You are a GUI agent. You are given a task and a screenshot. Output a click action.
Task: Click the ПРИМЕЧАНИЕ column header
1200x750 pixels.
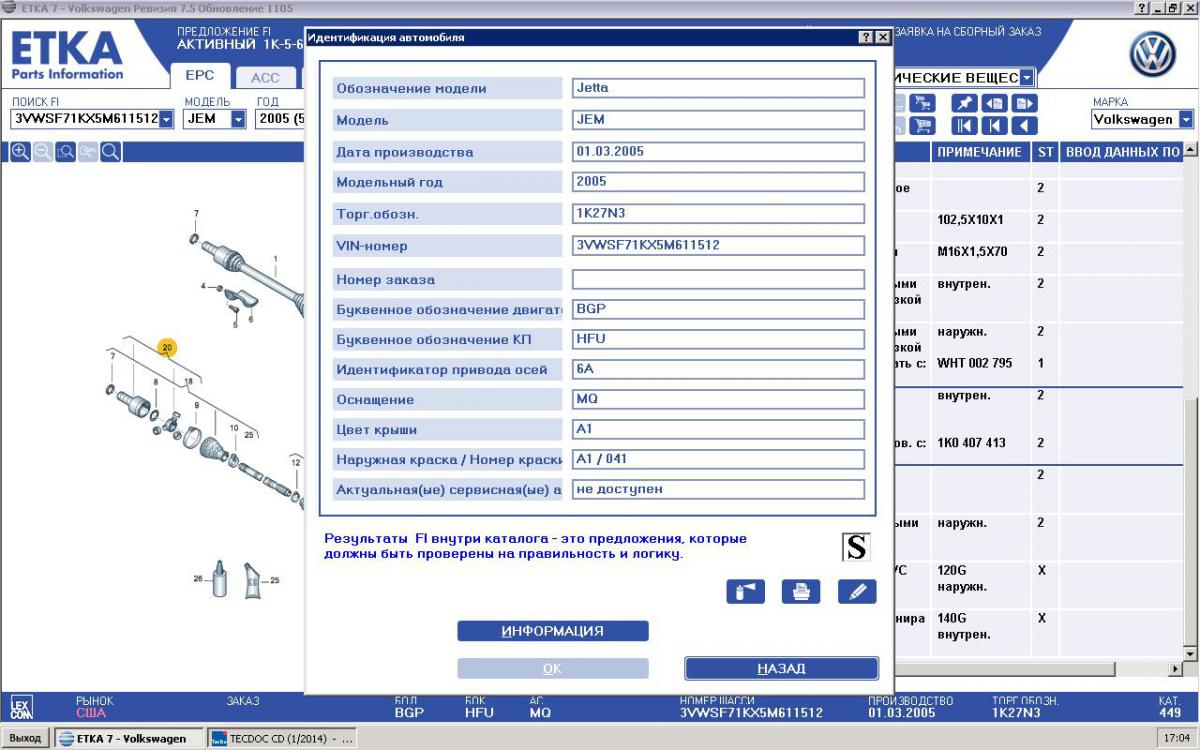[979, 153]
